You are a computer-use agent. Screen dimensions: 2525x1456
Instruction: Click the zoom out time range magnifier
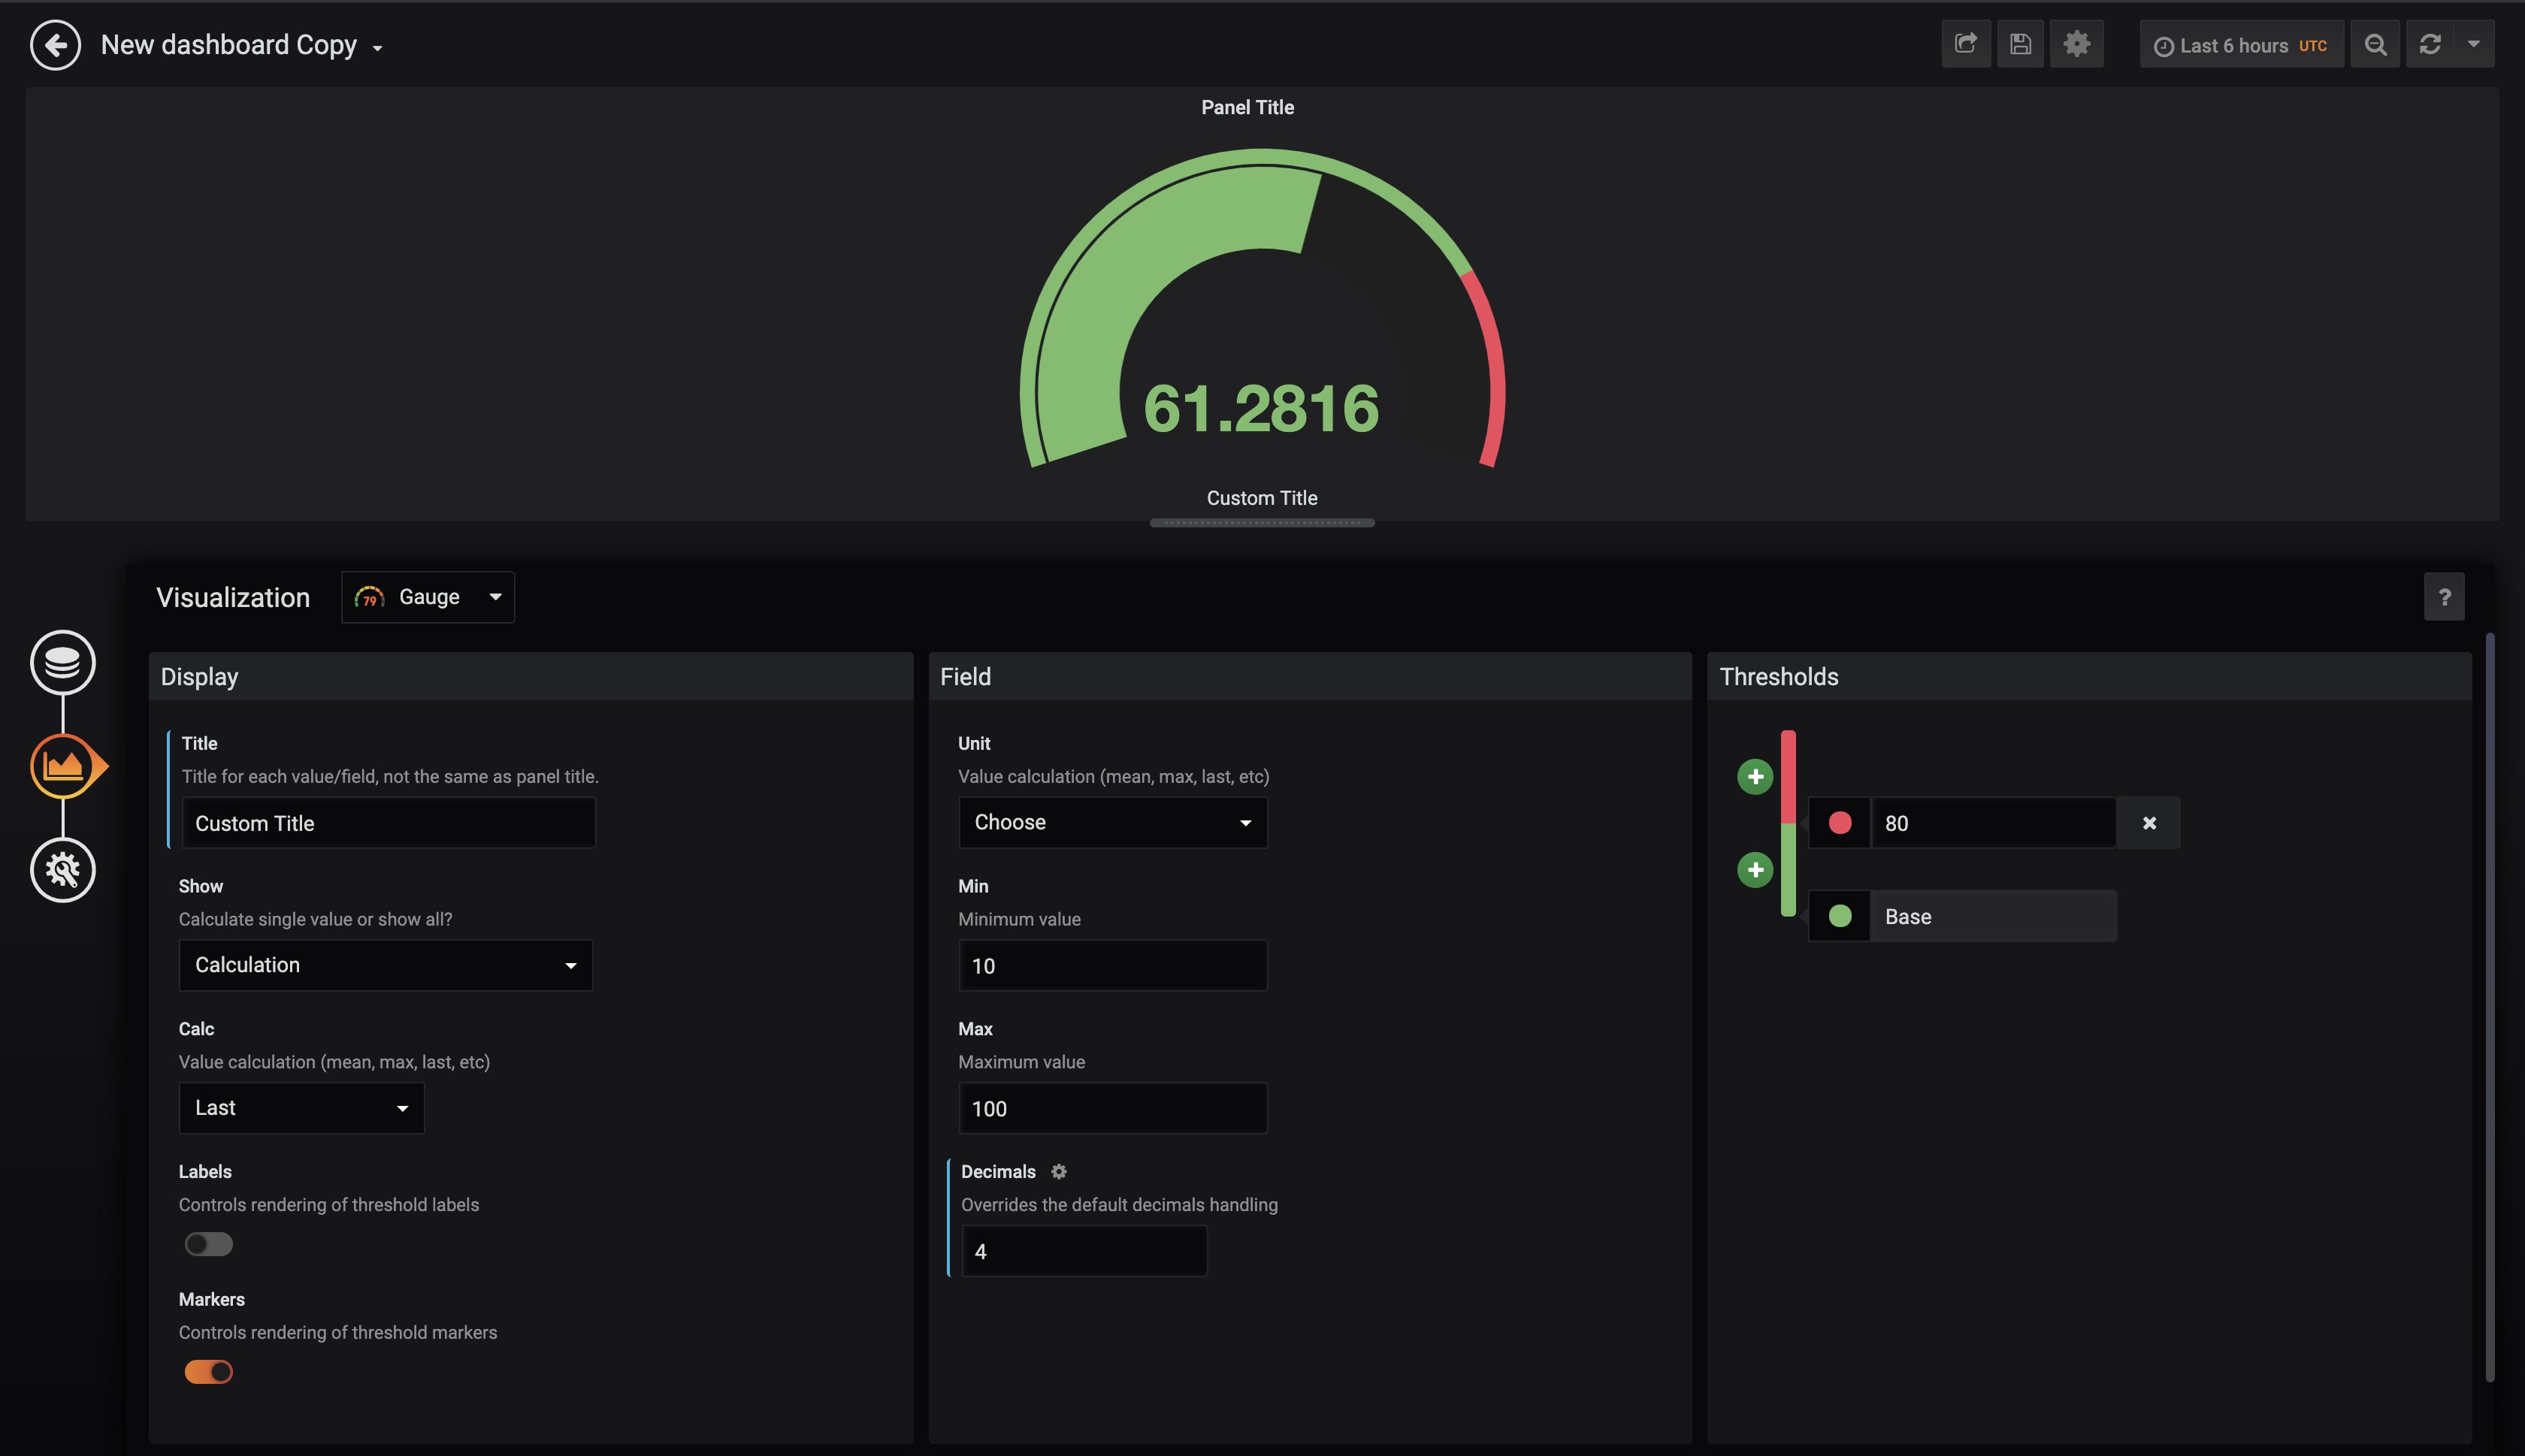tap(2375, 44)
